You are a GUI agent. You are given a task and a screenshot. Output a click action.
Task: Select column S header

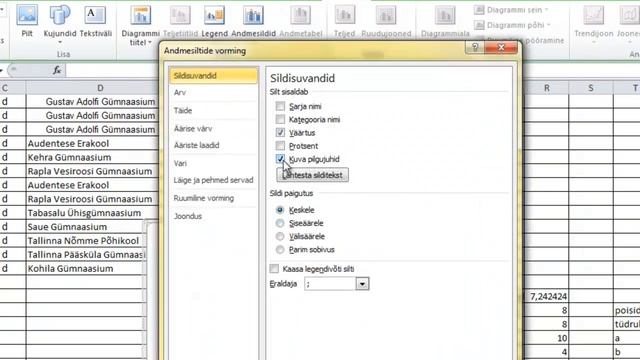pyautogui.click(x=591, y=88)
